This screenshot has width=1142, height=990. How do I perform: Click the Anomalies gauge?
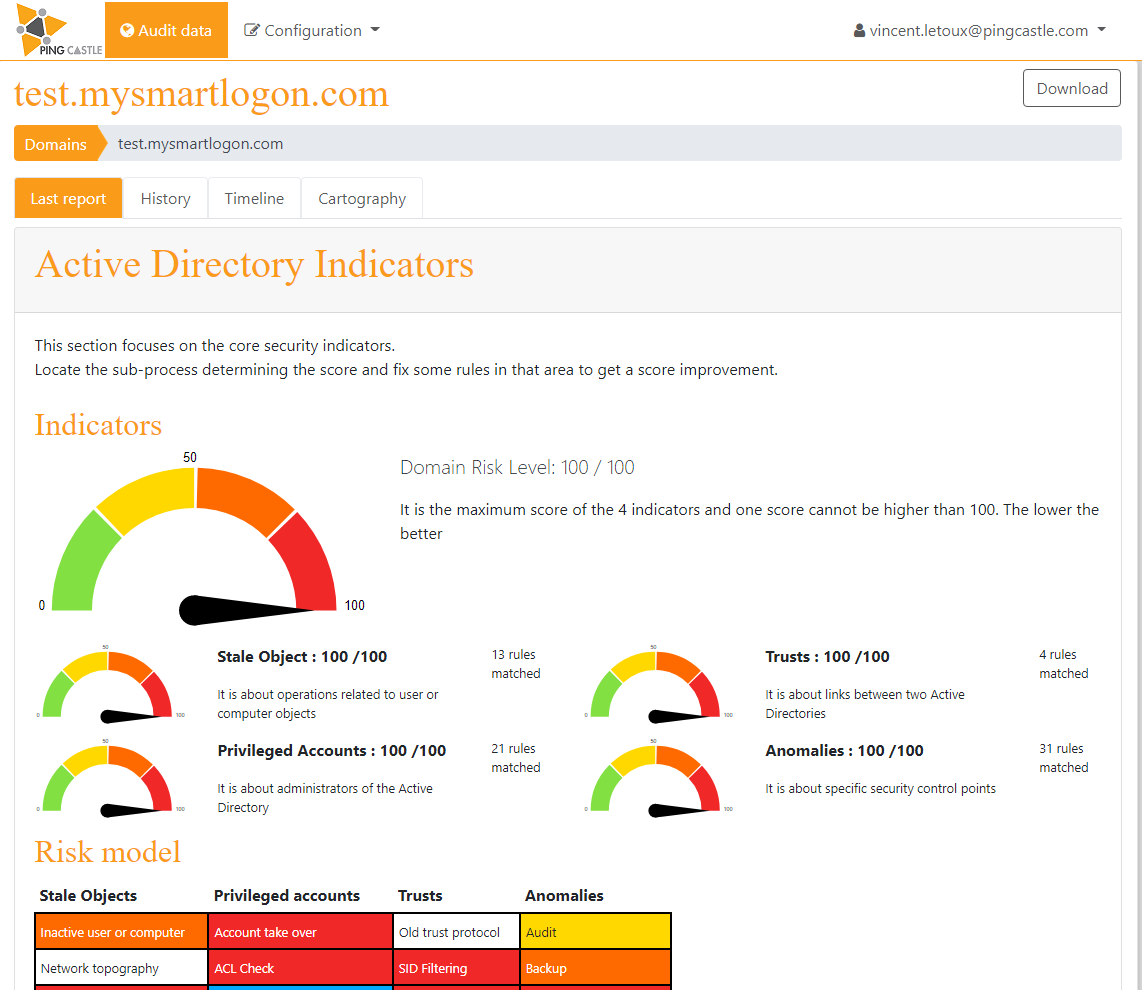[x=655, y=778]
